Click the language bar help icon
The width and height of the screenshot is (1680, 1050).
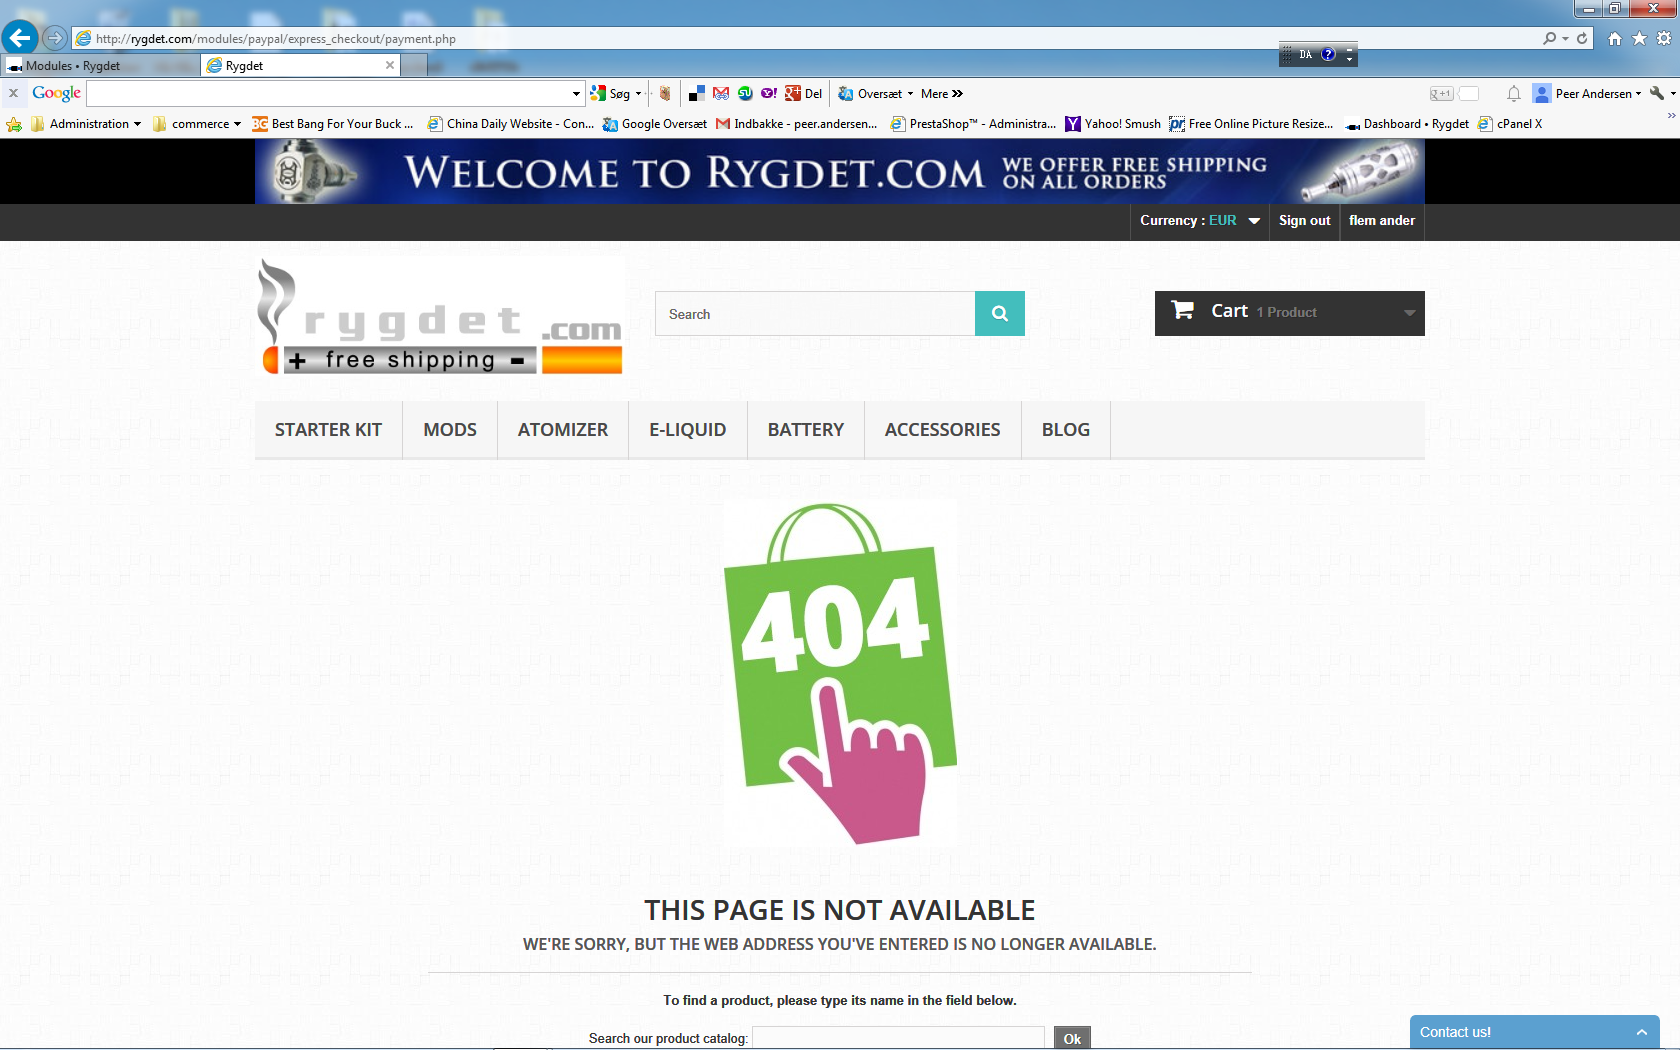(x=1328, y=54)
